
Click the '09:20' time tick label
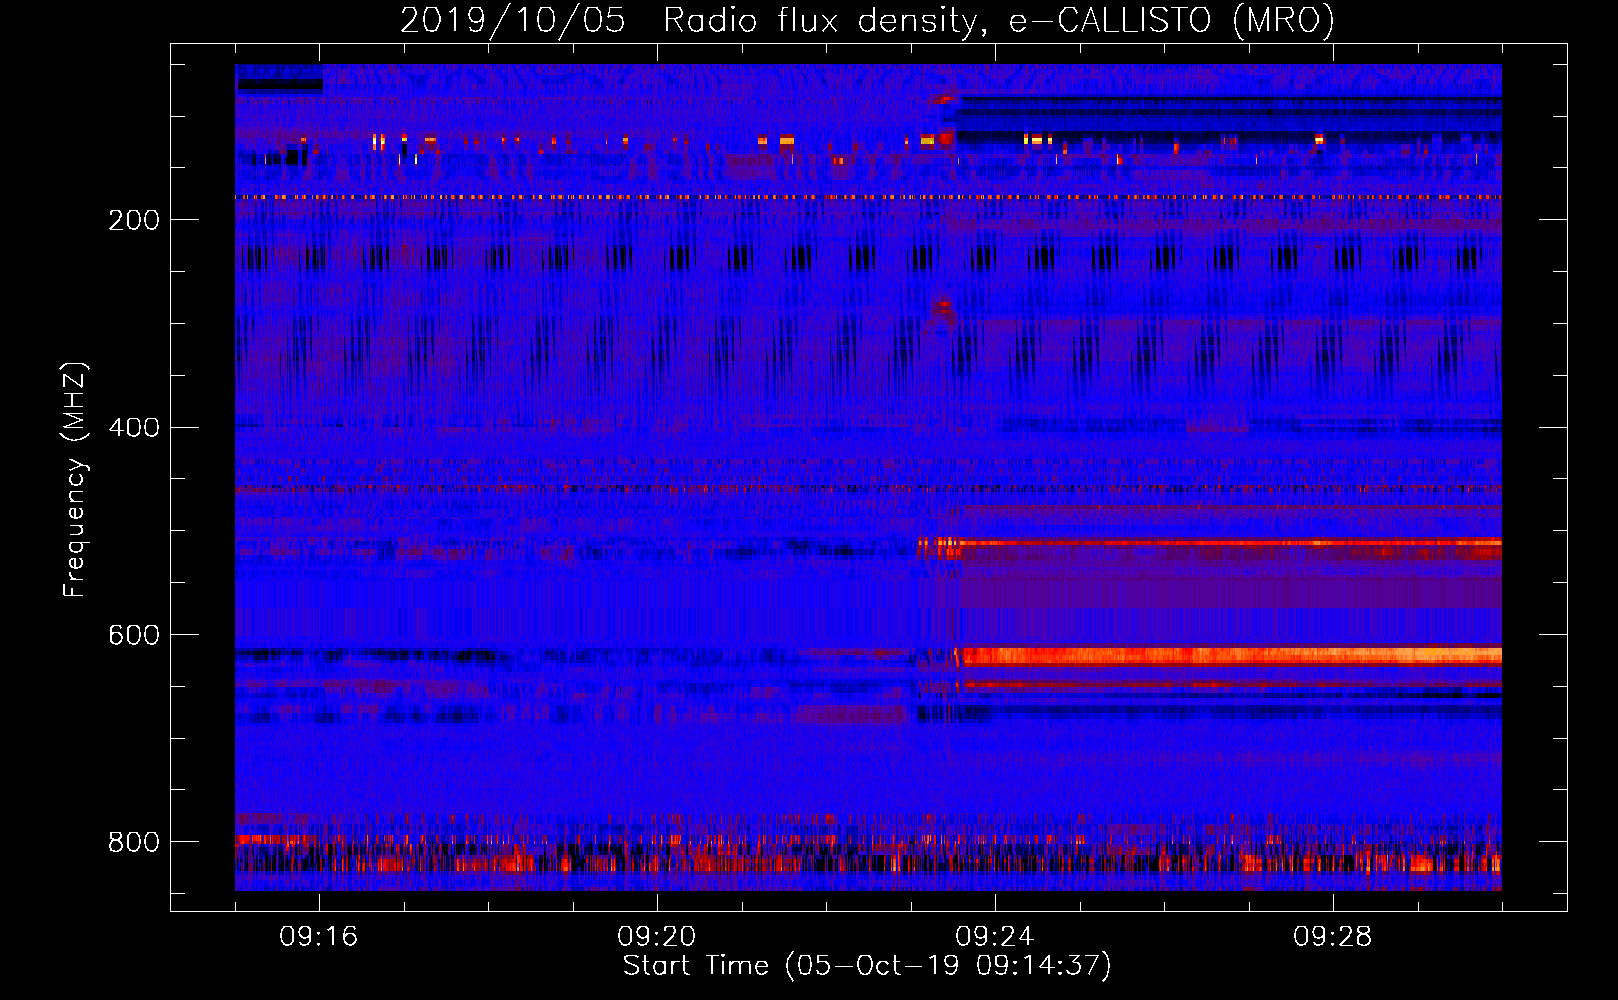tap(657, 937)
